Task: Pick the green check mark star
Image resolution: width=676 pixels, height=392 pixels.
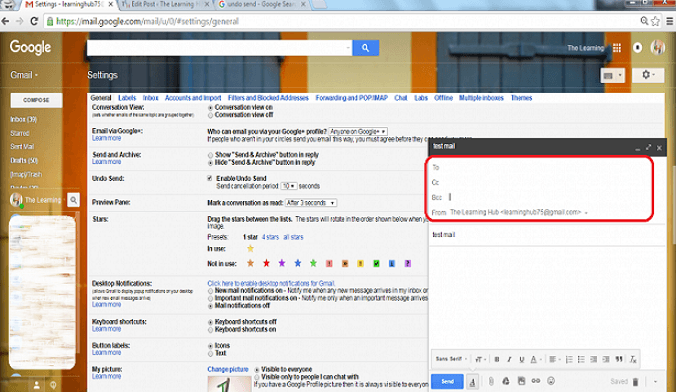Action: pos(376,263)
